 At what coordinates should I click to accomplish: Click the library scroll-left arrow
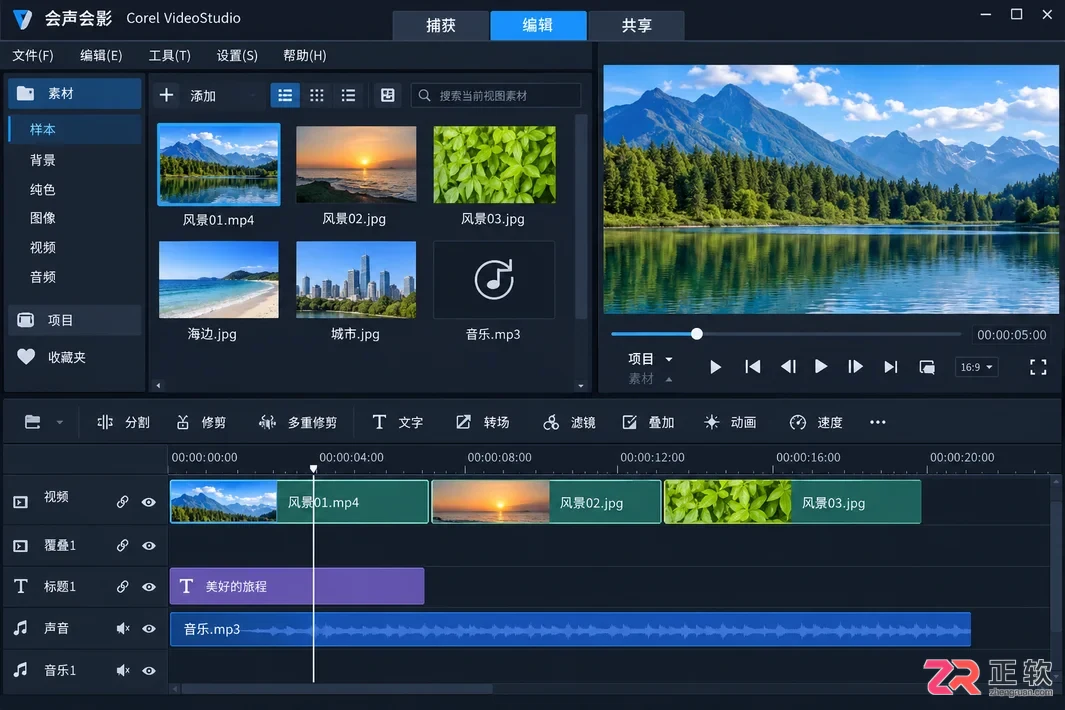158,386
